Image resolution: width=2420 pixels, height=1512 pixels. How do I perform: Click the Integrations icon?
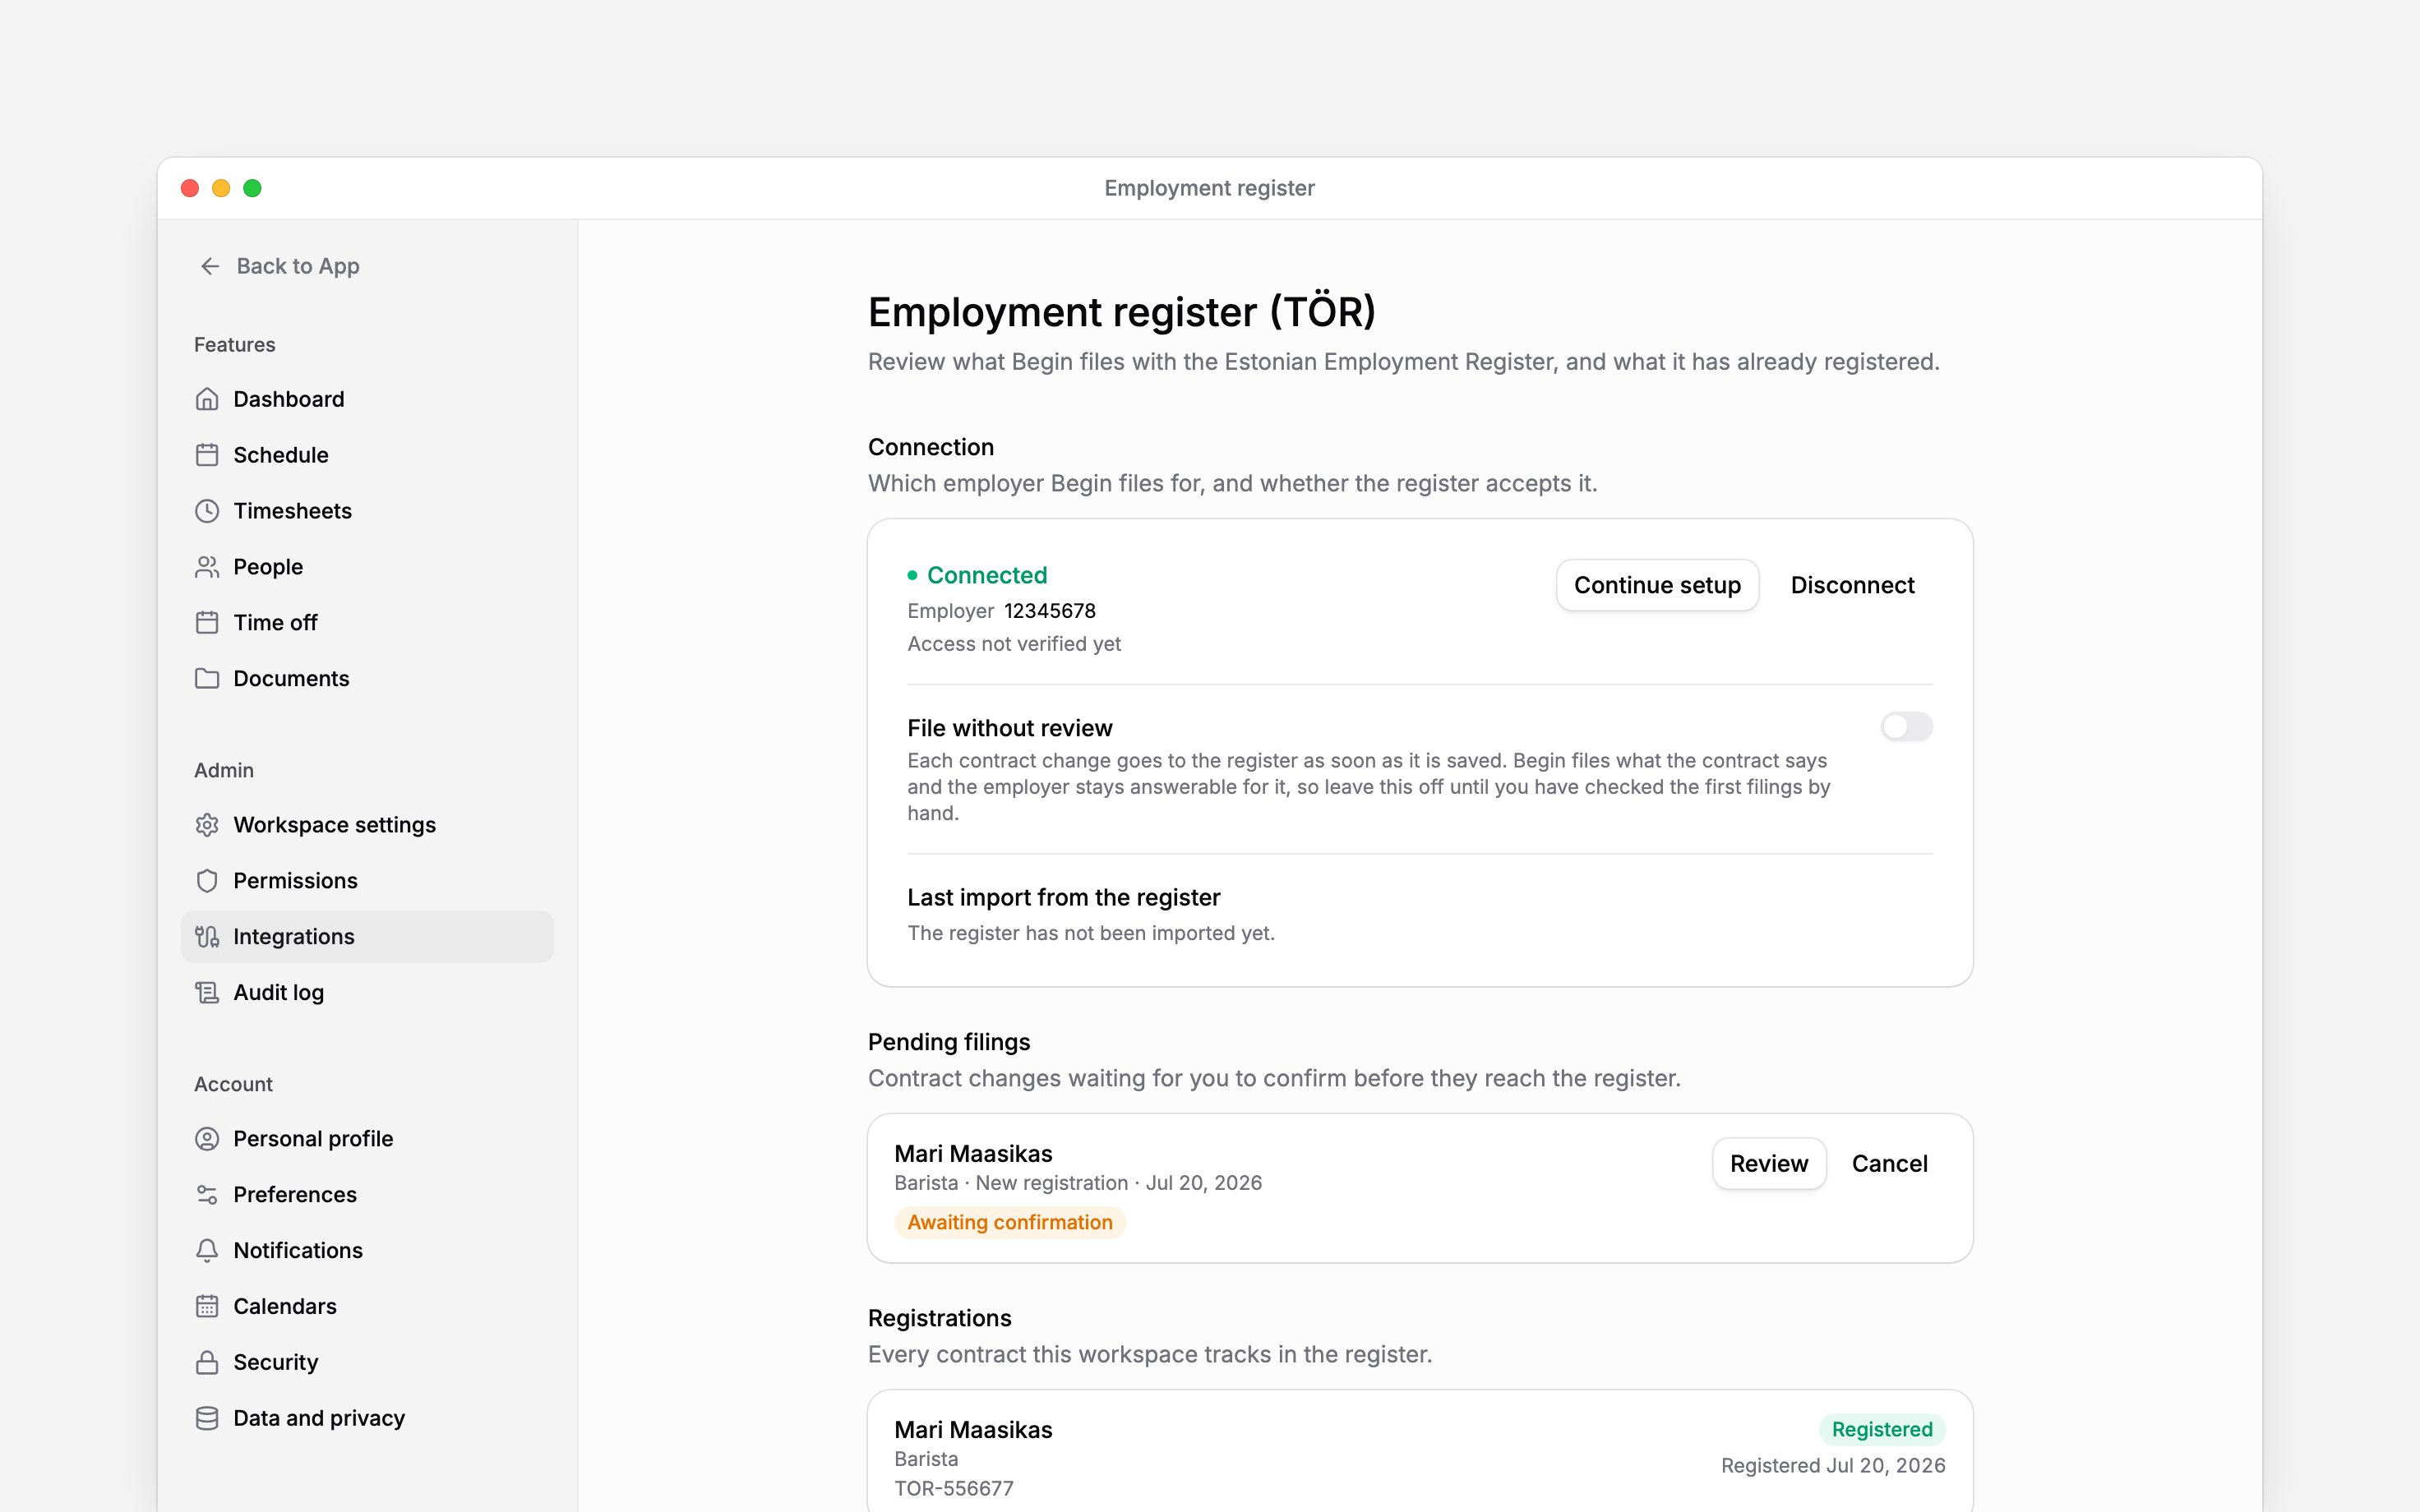(x=207, y=937)
